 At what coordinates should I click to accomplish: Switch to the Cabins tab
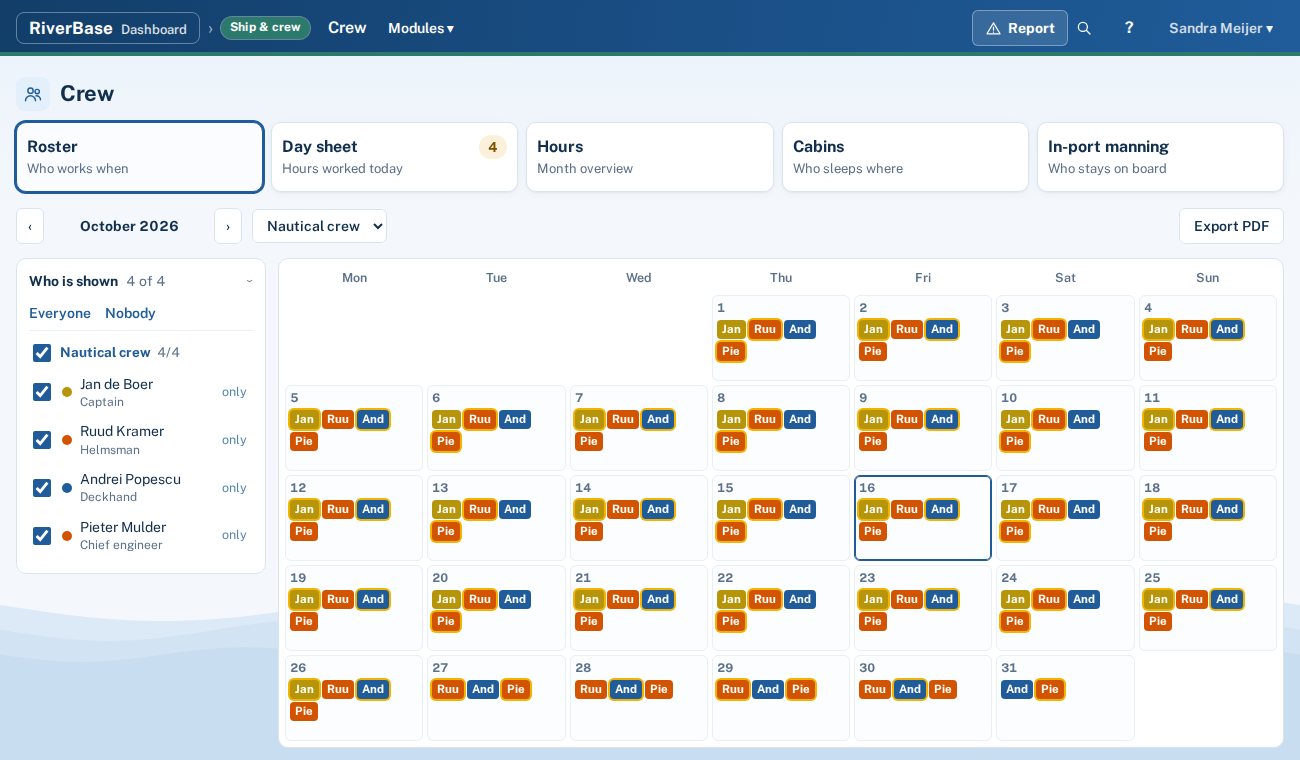tap(905, 157)
